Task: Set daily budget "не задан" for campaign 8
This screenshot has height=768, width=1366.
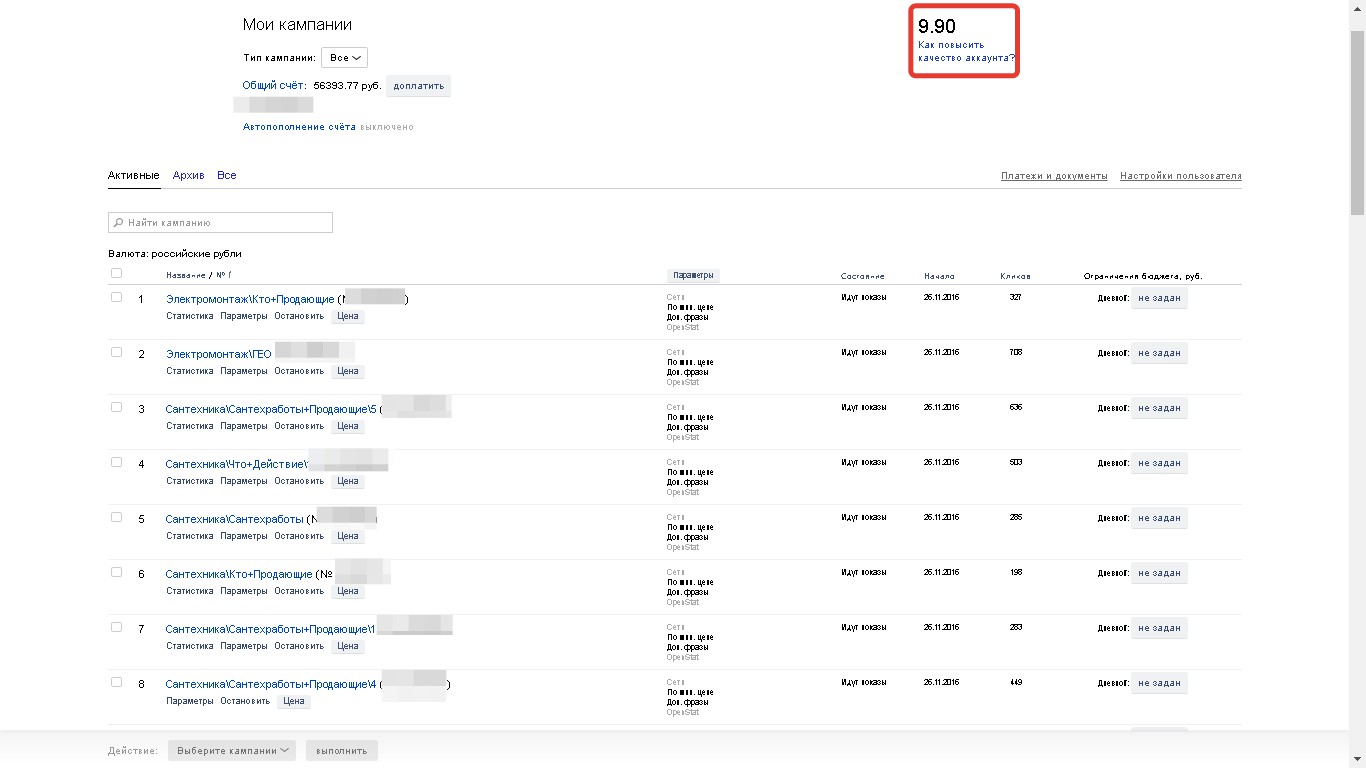Action: pyautogui.click(x=1159, y=683)
